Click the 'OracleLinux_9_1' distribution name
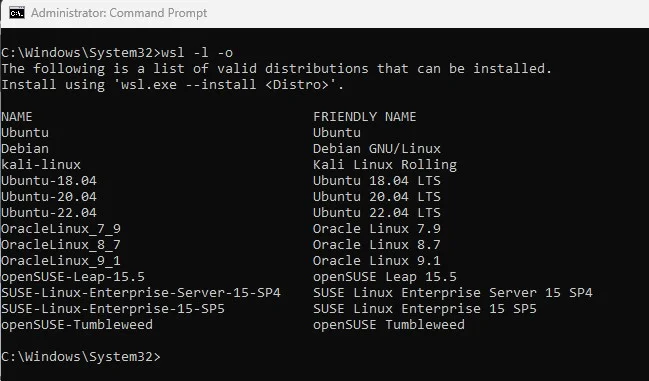649x381 pixels. (61, 261)
